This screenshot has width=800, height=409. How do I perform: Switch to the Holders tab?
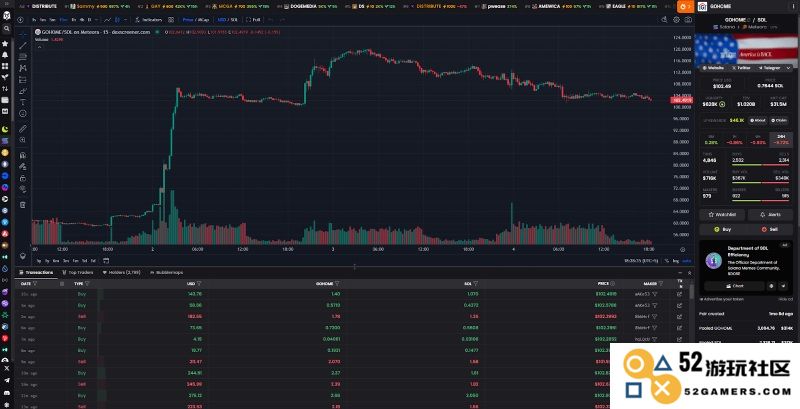[x=121, y=272]
